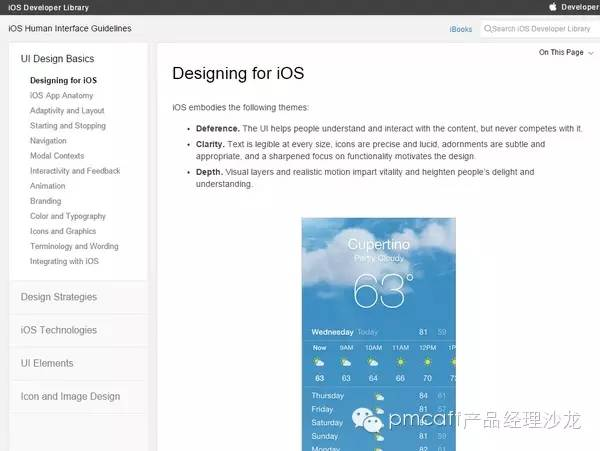
Task: Open the Developer link in header
Action: point(580,7)
